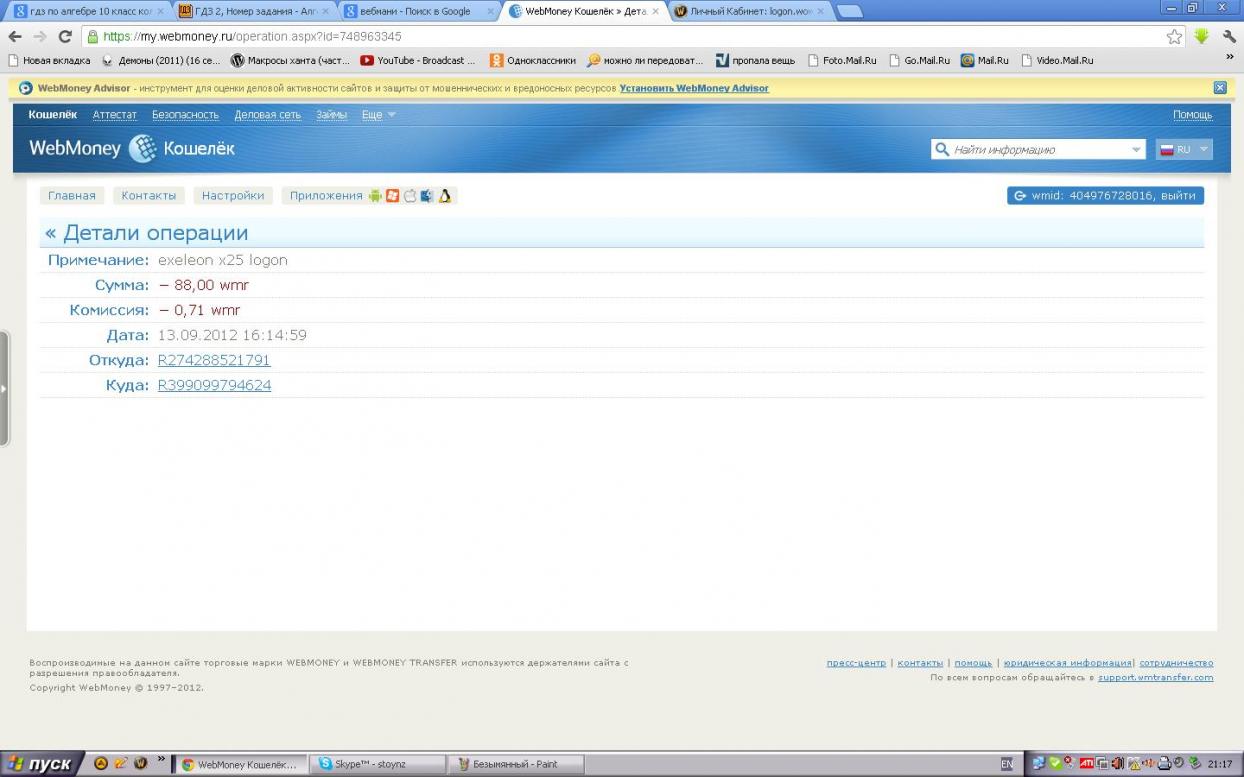Expand the Еще dropdown menu
This screenshot has height=777, width=1244.
click(378, 115)
